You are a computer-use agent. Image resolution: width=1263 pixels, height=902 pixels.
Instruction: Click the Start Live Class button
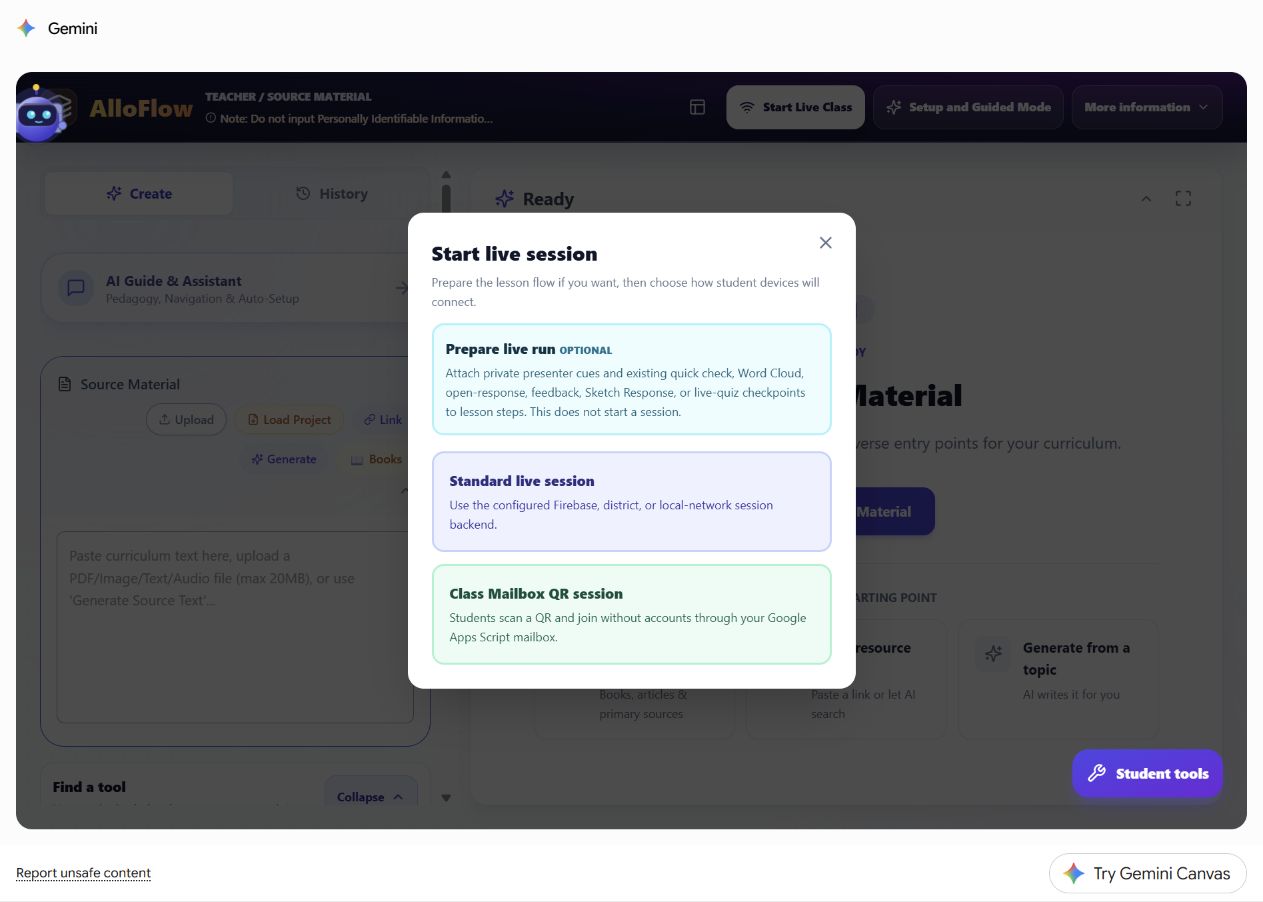coord(795,107)
